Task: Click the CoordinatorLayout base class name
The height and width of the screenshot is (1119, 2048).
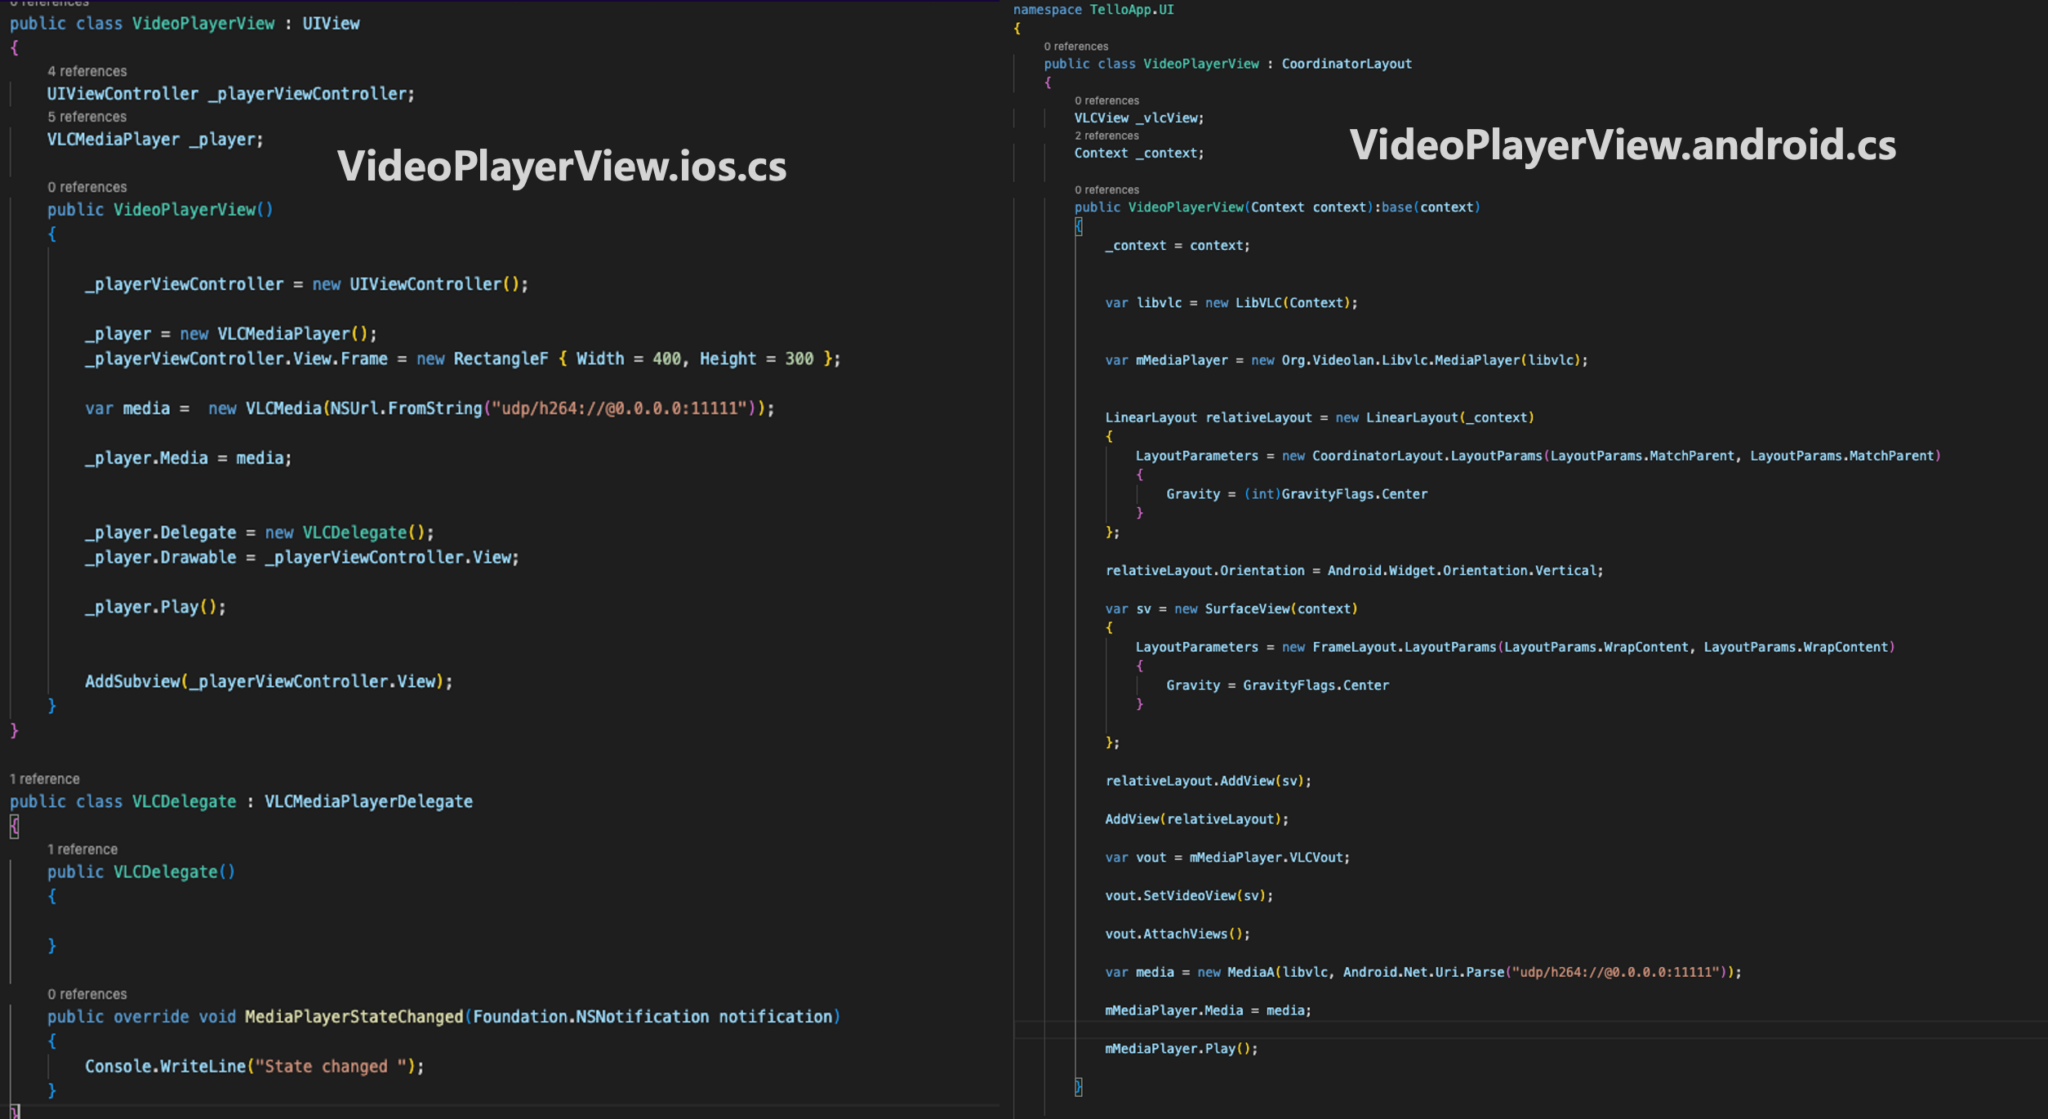Action: (1346, 64)
